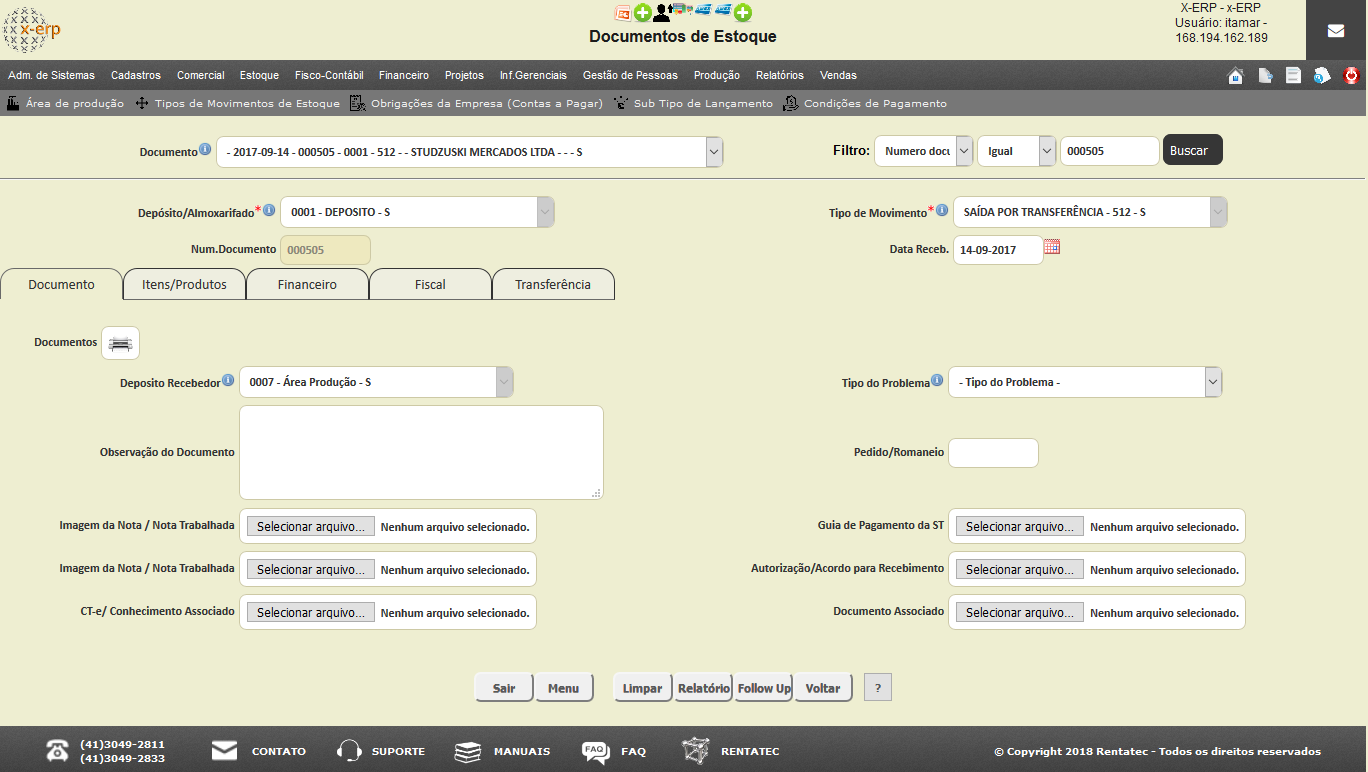Viewport: 1368px width, 772px height.
Task: Expand the Depósito/Almoxarifado dropdown
Action: point(545,212)
